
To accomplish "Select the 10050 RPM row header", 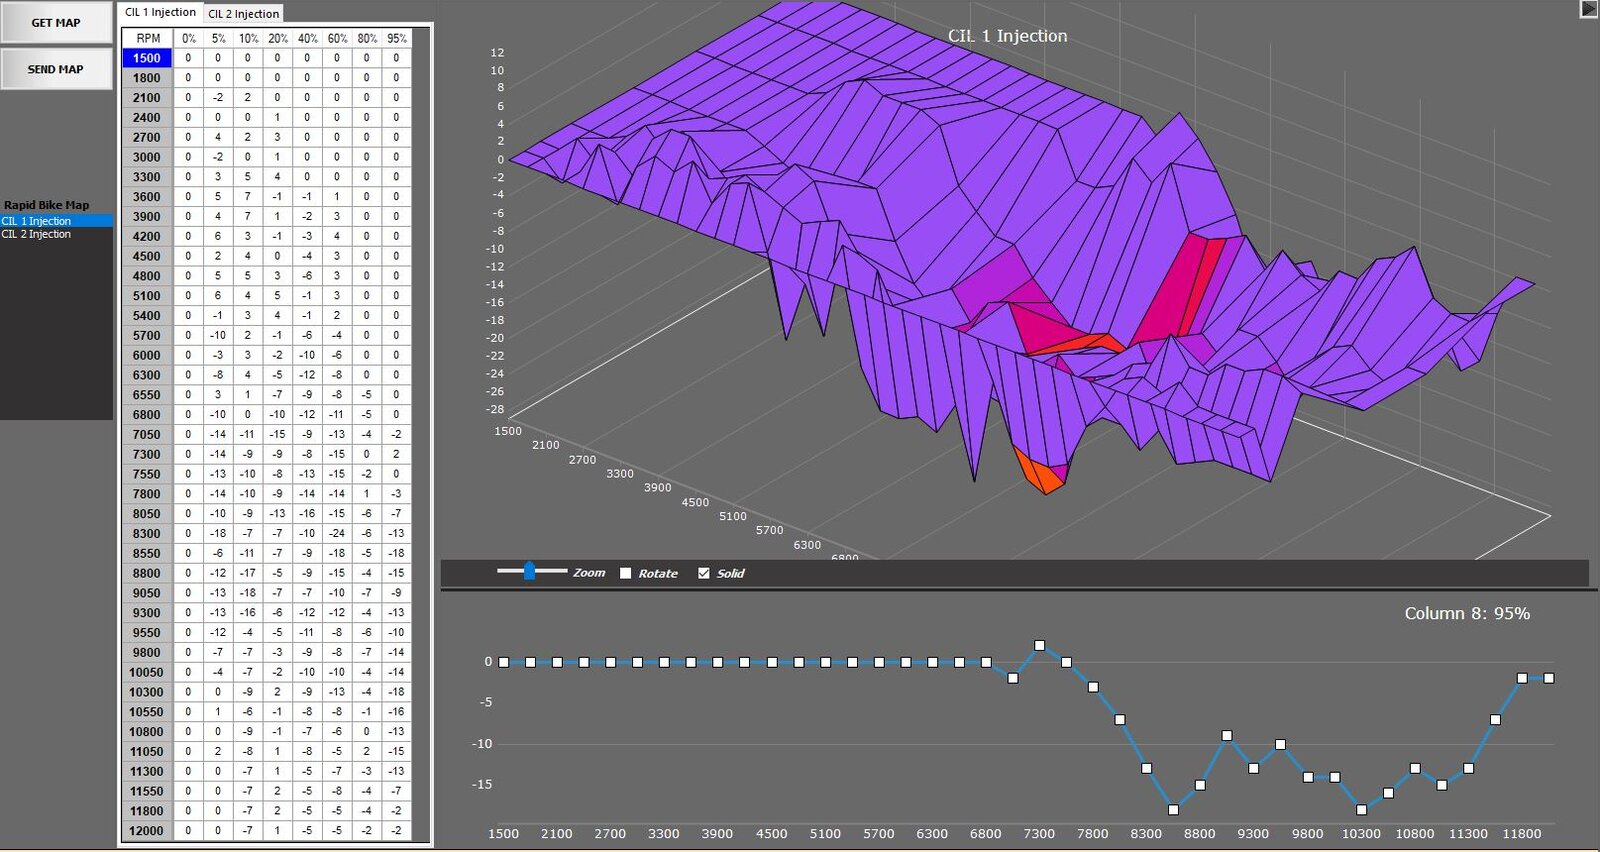I will point(147,672).
